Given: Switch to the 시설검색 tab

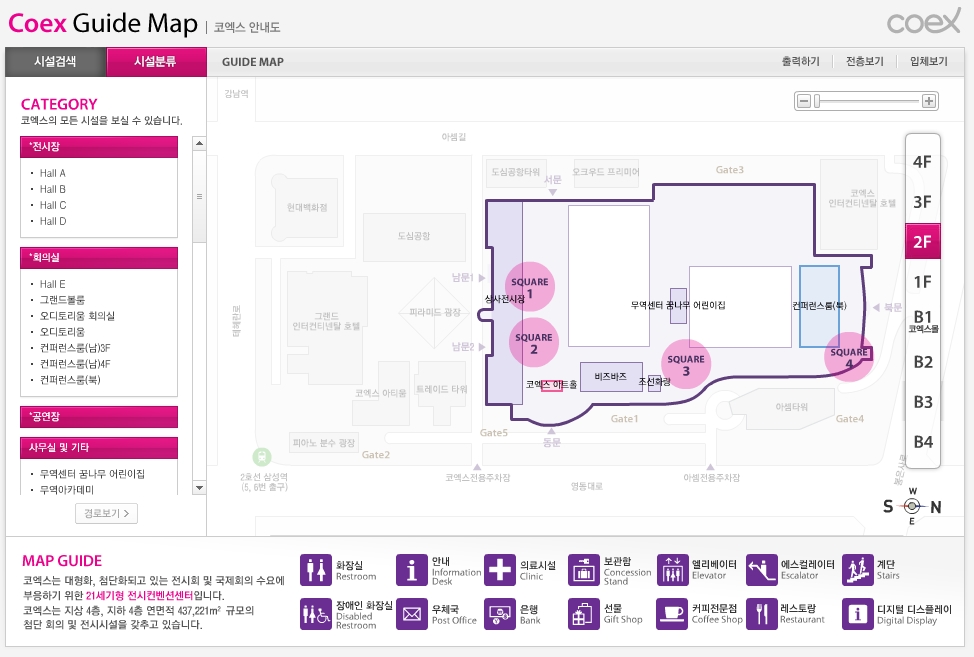Looking at the screenshot, I should coord(56,61).
